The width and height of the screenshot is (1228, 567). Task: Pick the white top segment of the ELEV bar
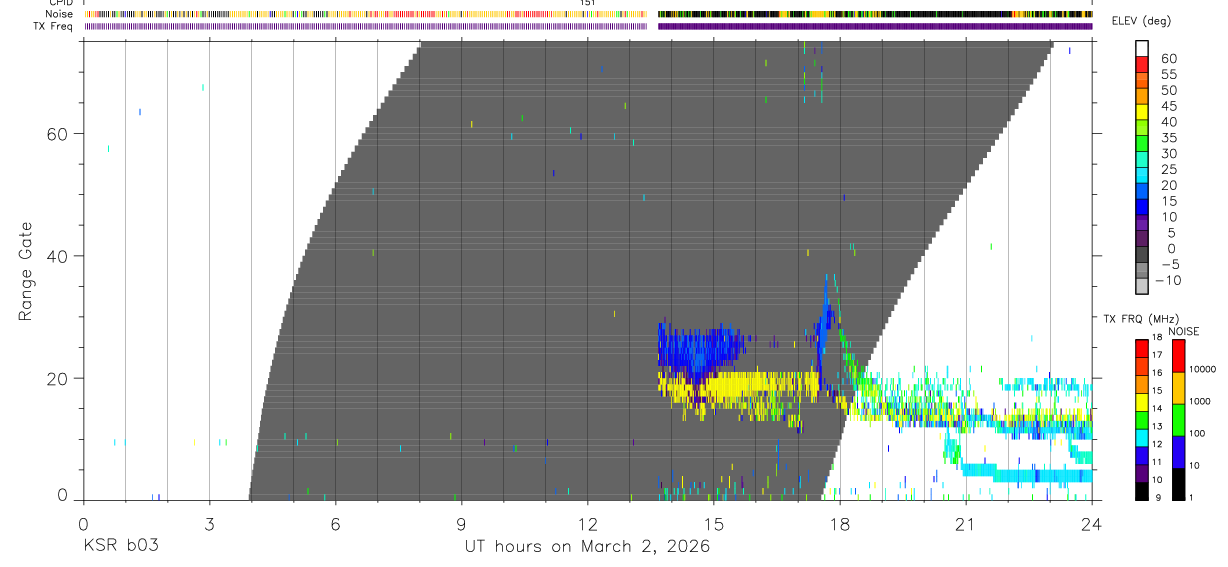(1142, 49)
